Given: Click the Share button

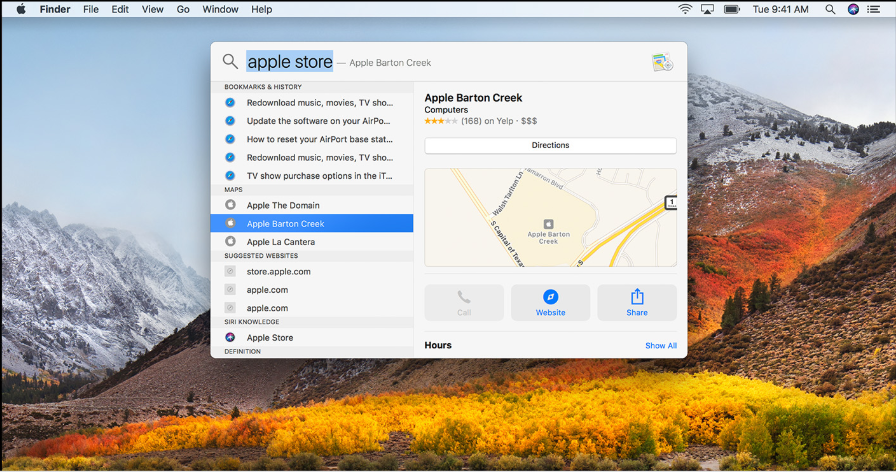Looking at the screenshot, I should 637,303.
